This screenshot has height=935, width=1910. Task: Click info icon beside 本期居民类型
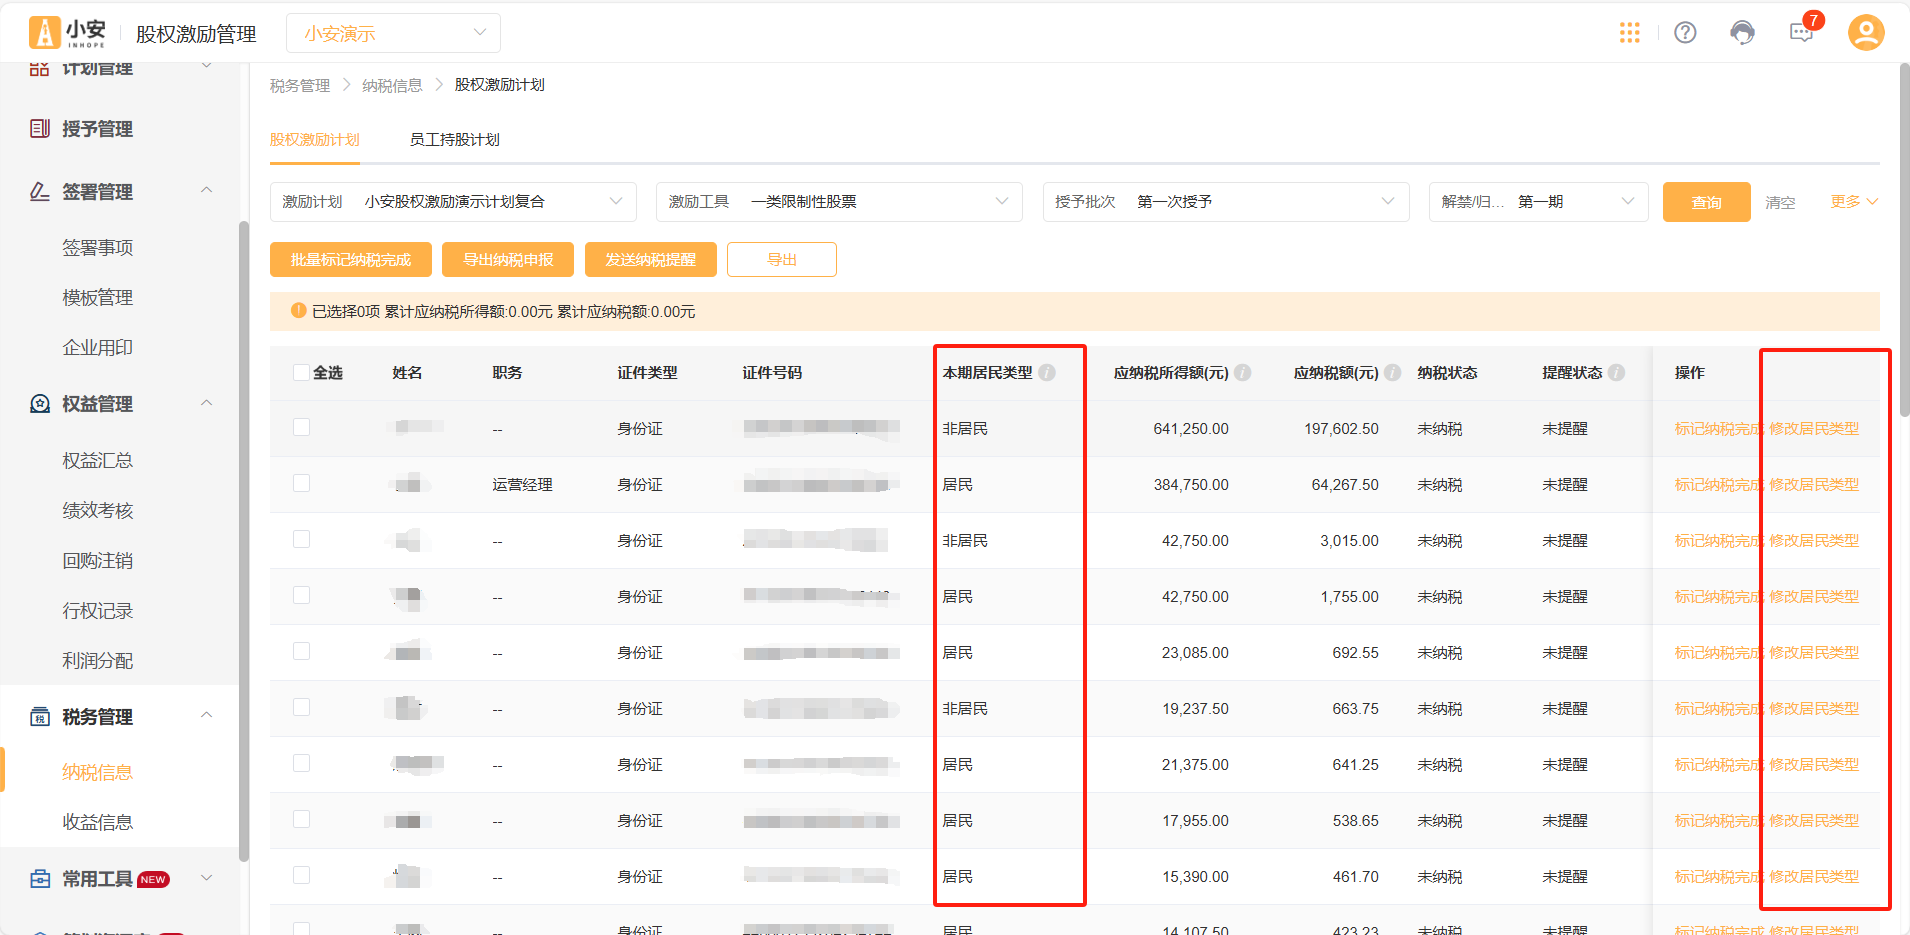pos(1047,373)
